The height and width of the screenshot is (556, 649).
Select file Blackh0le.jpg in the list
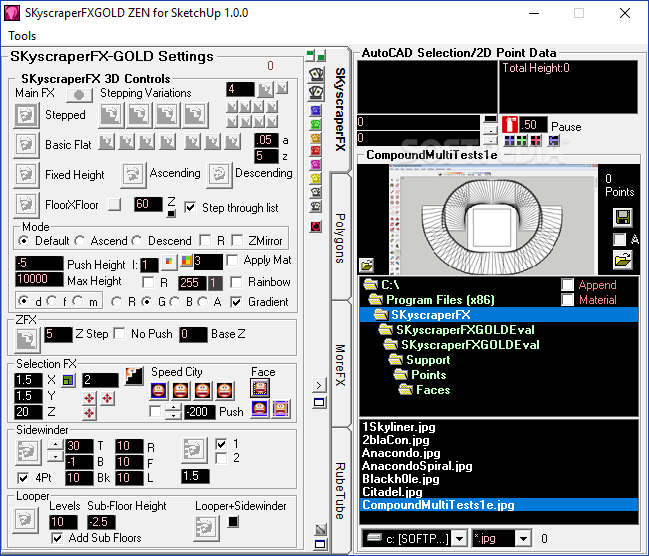[400, 479]
